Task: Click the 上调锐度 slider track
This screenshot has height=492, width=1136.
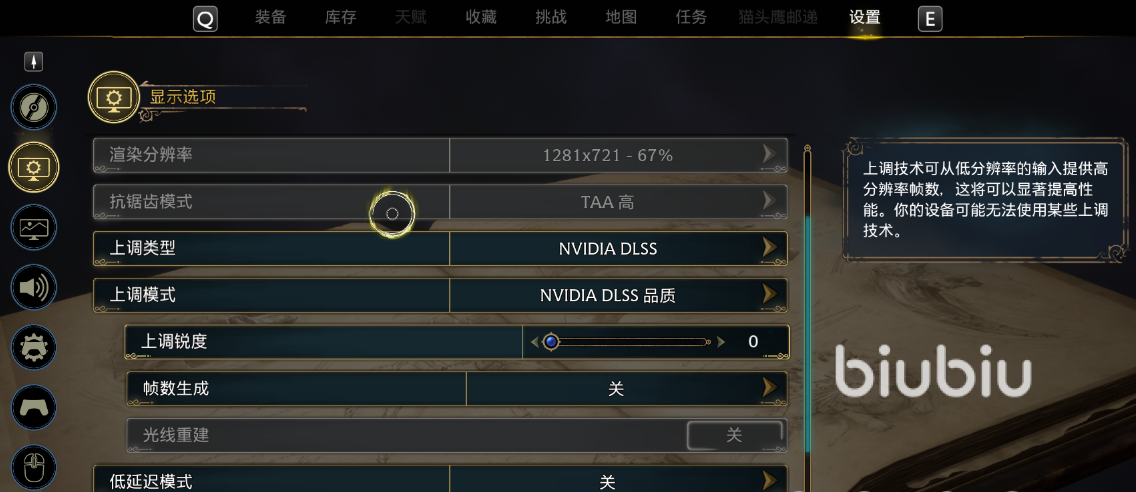Action: point(628,342)
